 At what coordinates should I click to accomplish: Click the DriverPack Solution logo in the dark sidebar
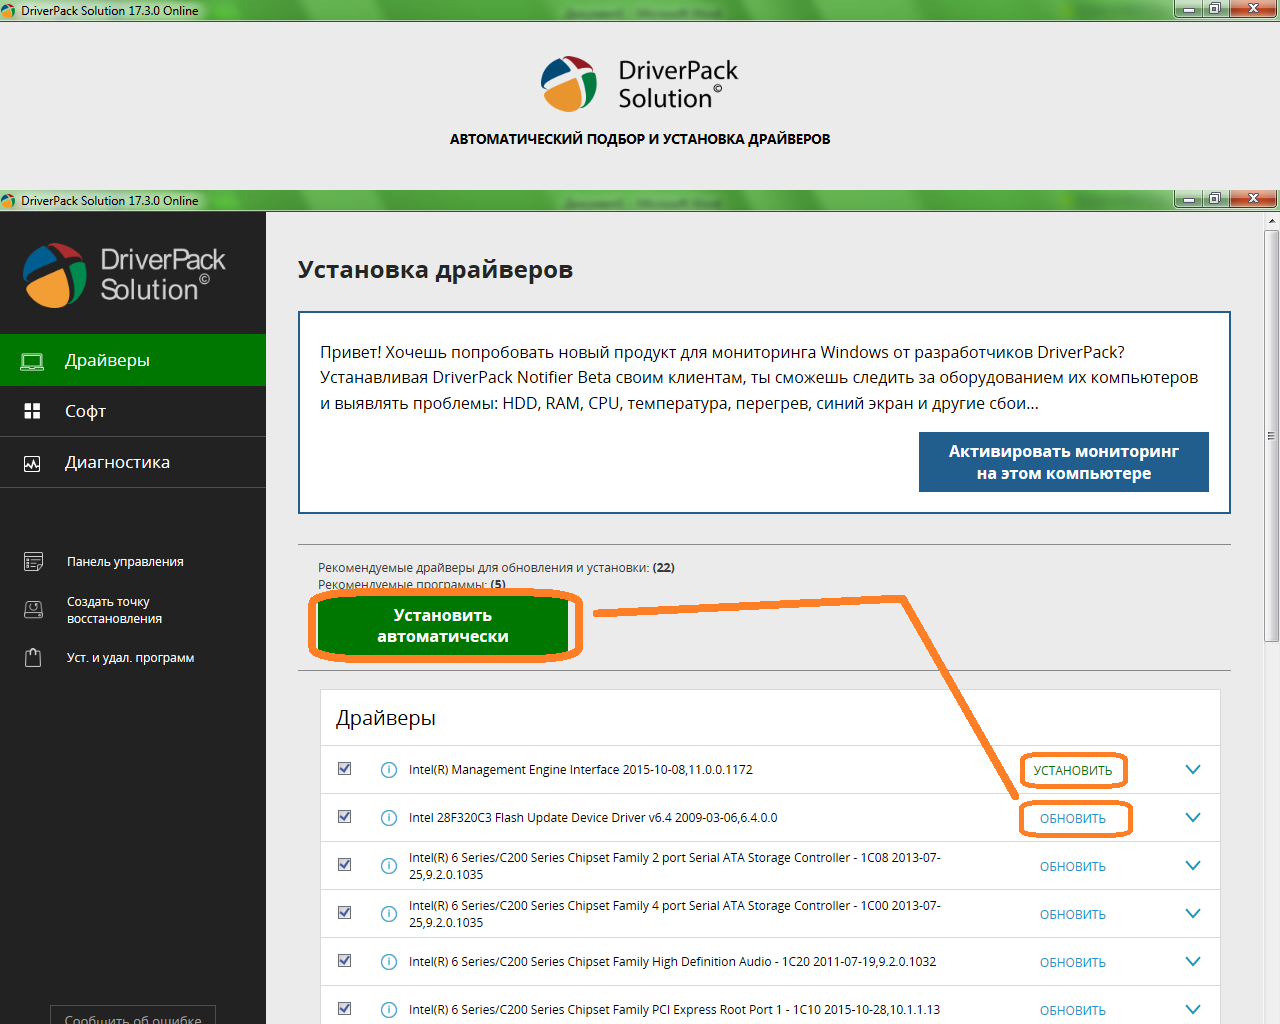[x=124, y=275]
